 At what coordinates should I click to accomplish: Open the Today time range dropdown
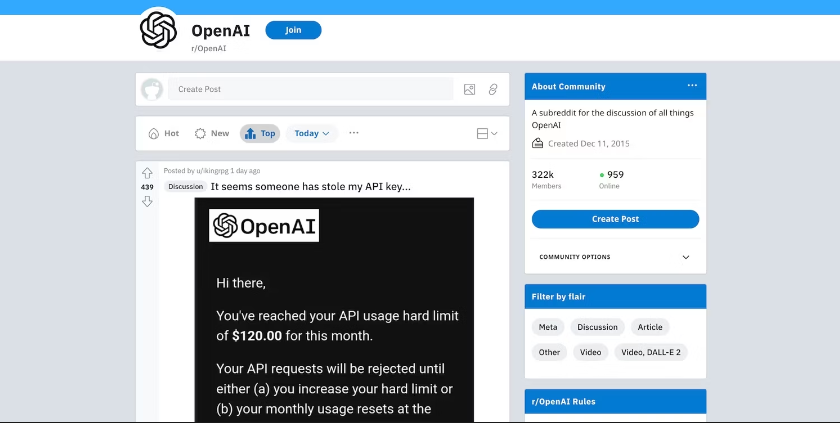pyautogui.click(x=312, y=133)
